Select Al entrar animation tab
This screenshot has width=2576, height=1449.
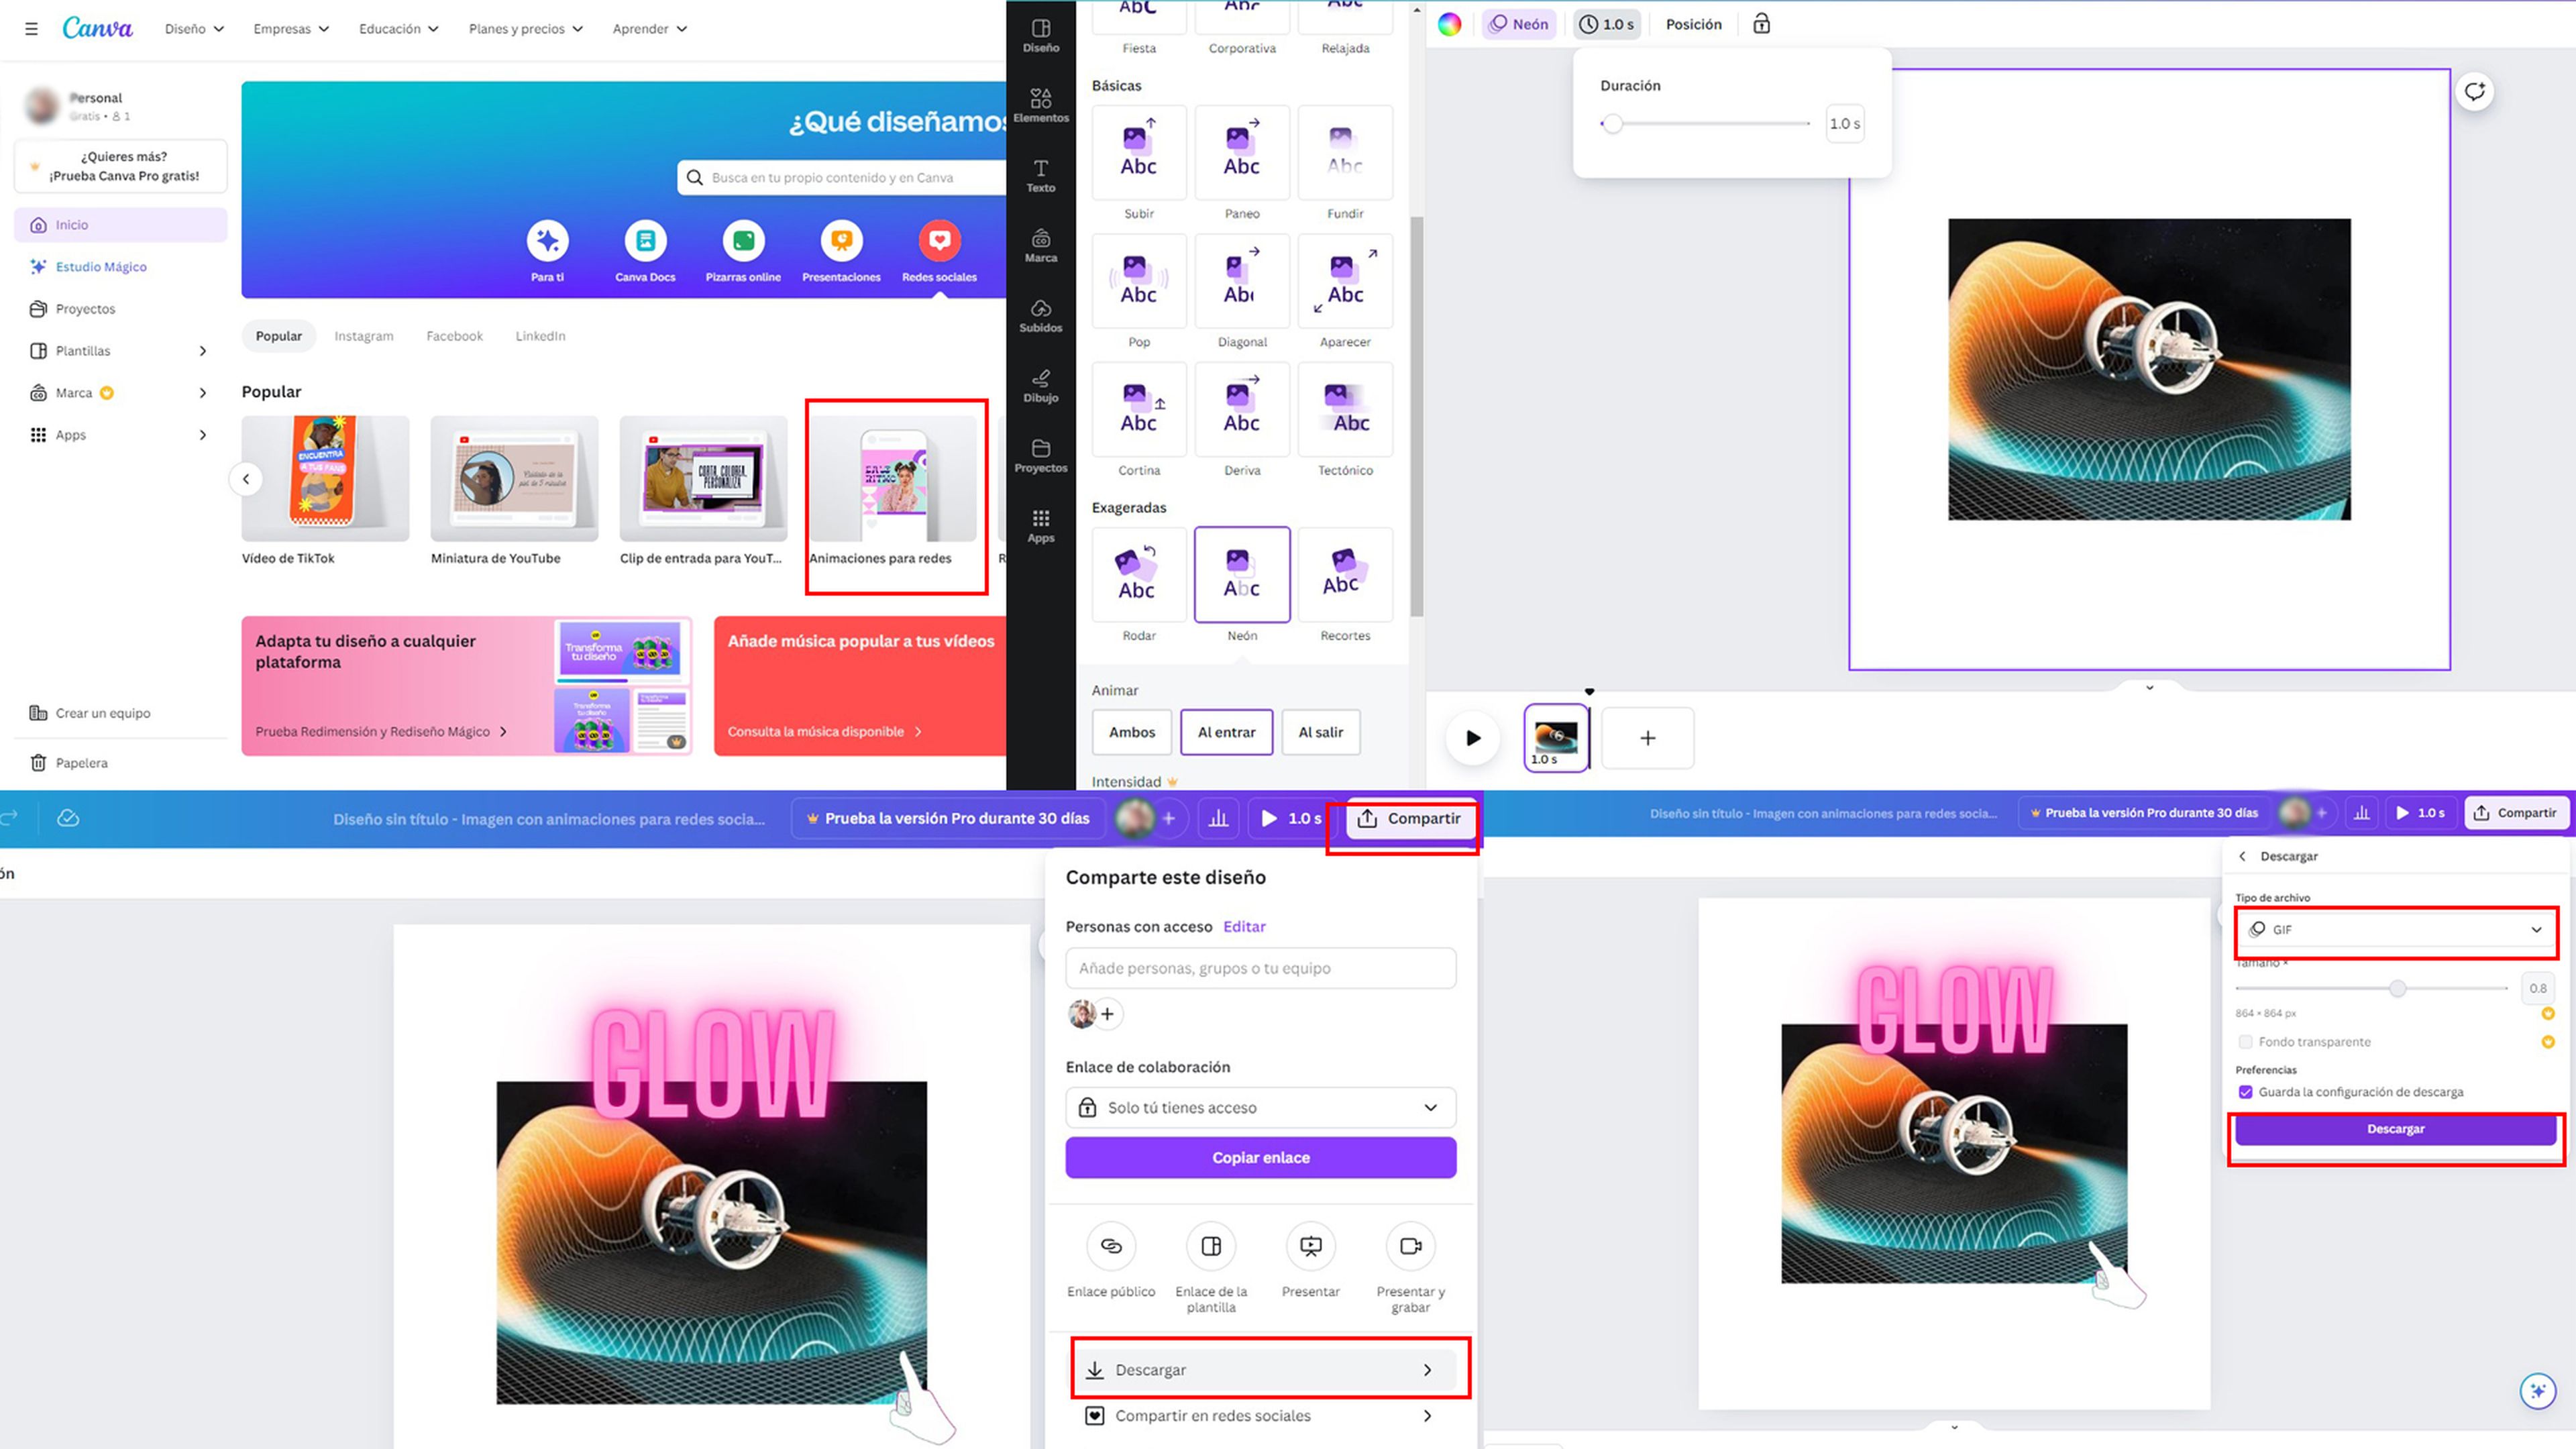(1226, 731)
